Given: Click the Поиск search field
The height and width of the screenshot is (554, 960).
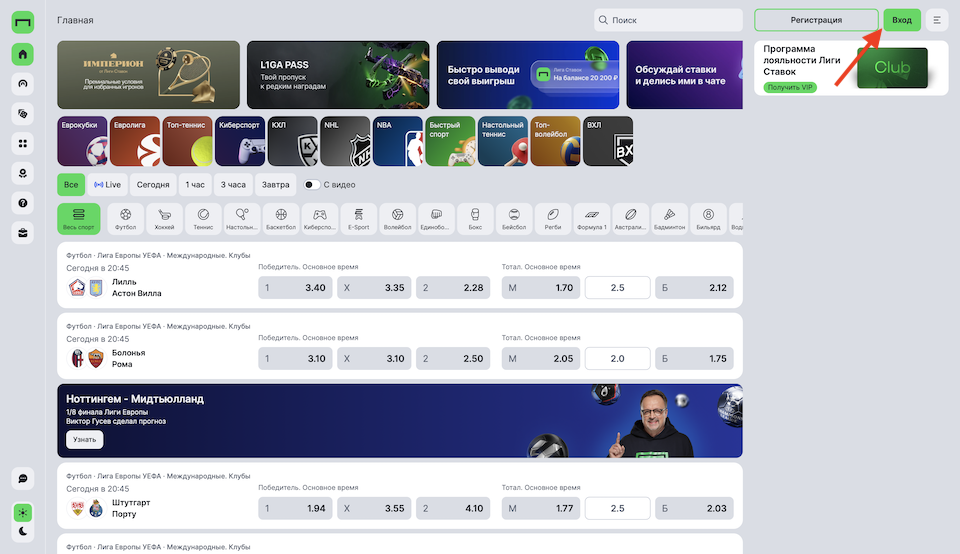Looking at the screenshot, I should 668,20.
